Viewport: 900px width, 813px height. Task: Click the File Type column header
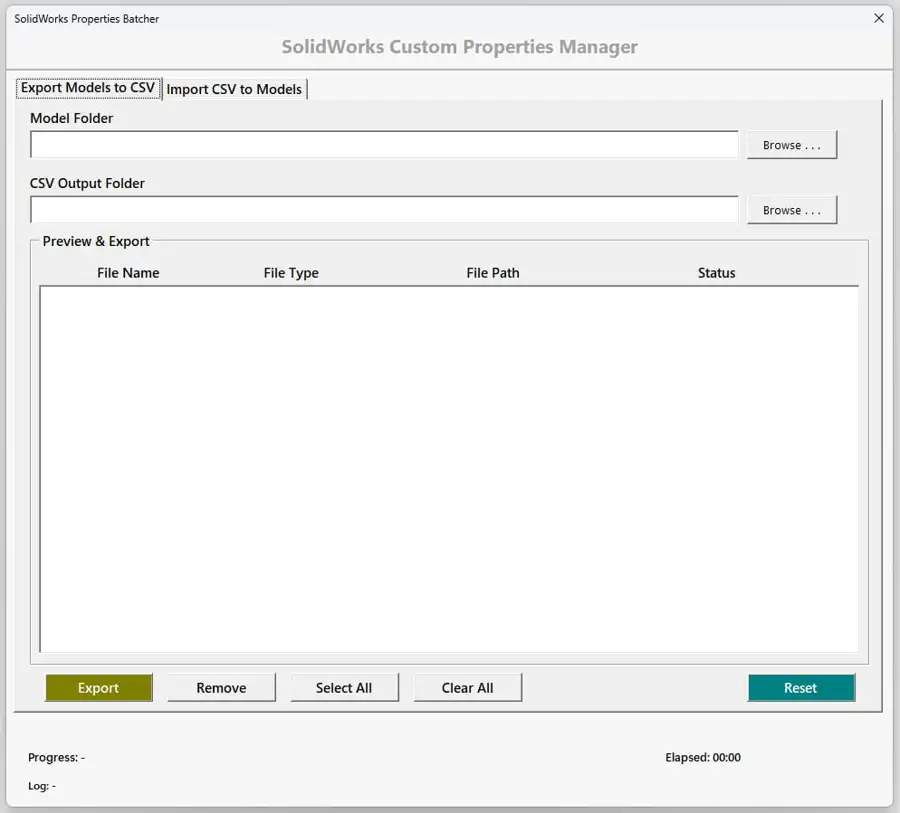click(x=291, y=272)
